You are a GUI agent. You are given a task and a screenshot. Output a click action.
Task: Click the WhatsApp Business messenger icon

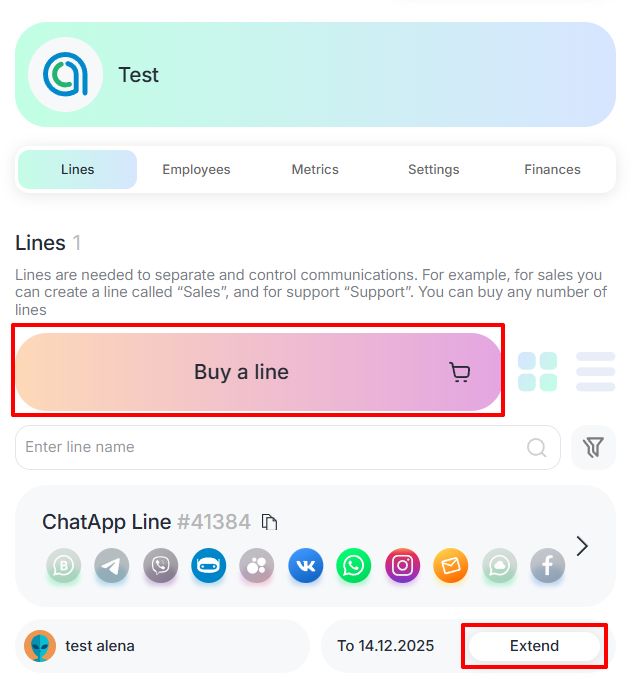(x=63, y=567)
